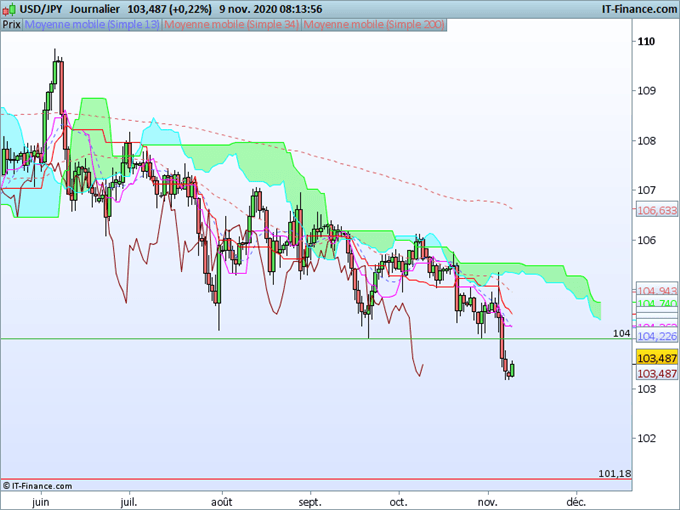Click the blue 104,226 price tag
The image size is (680, 510).
click(x=657, y=336)
